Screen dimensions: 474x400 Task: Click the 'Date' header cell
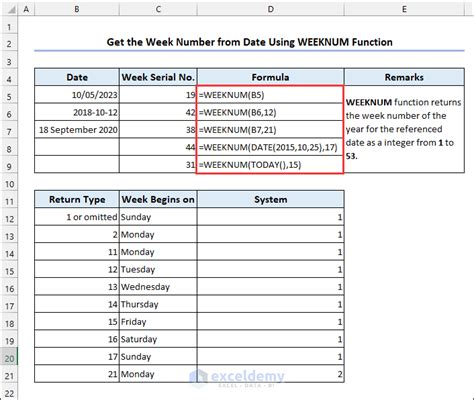pyautogui.click(x=77, y=77)
